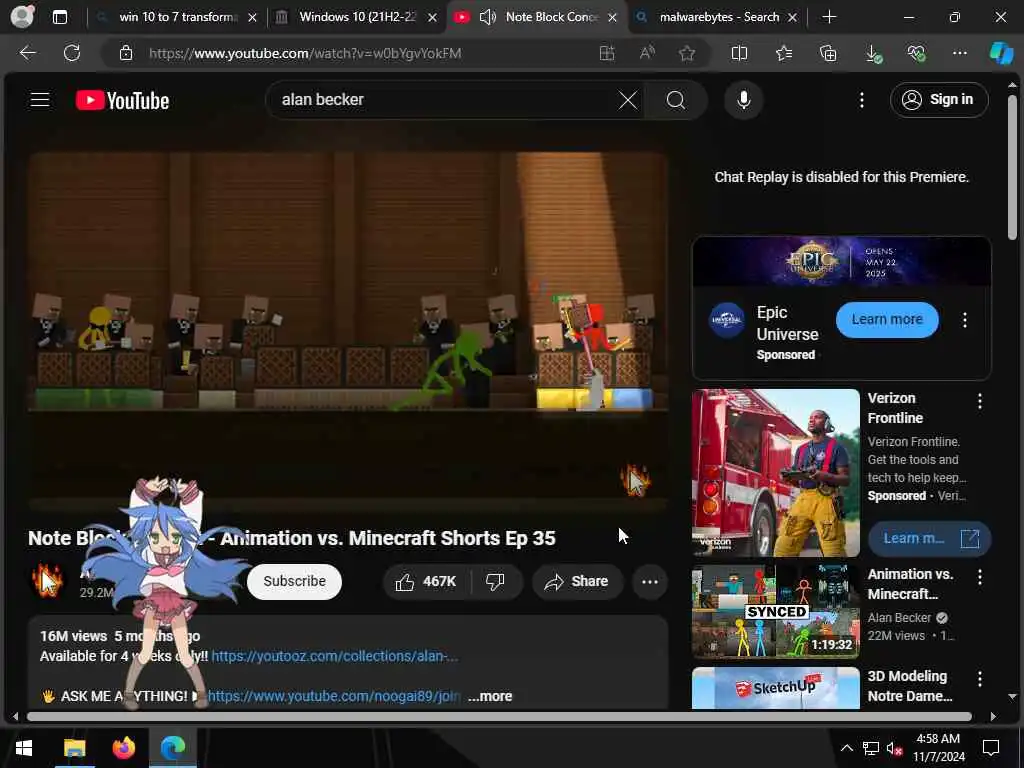
Task: Open a new tab with plus button
Action: point(829,17)
